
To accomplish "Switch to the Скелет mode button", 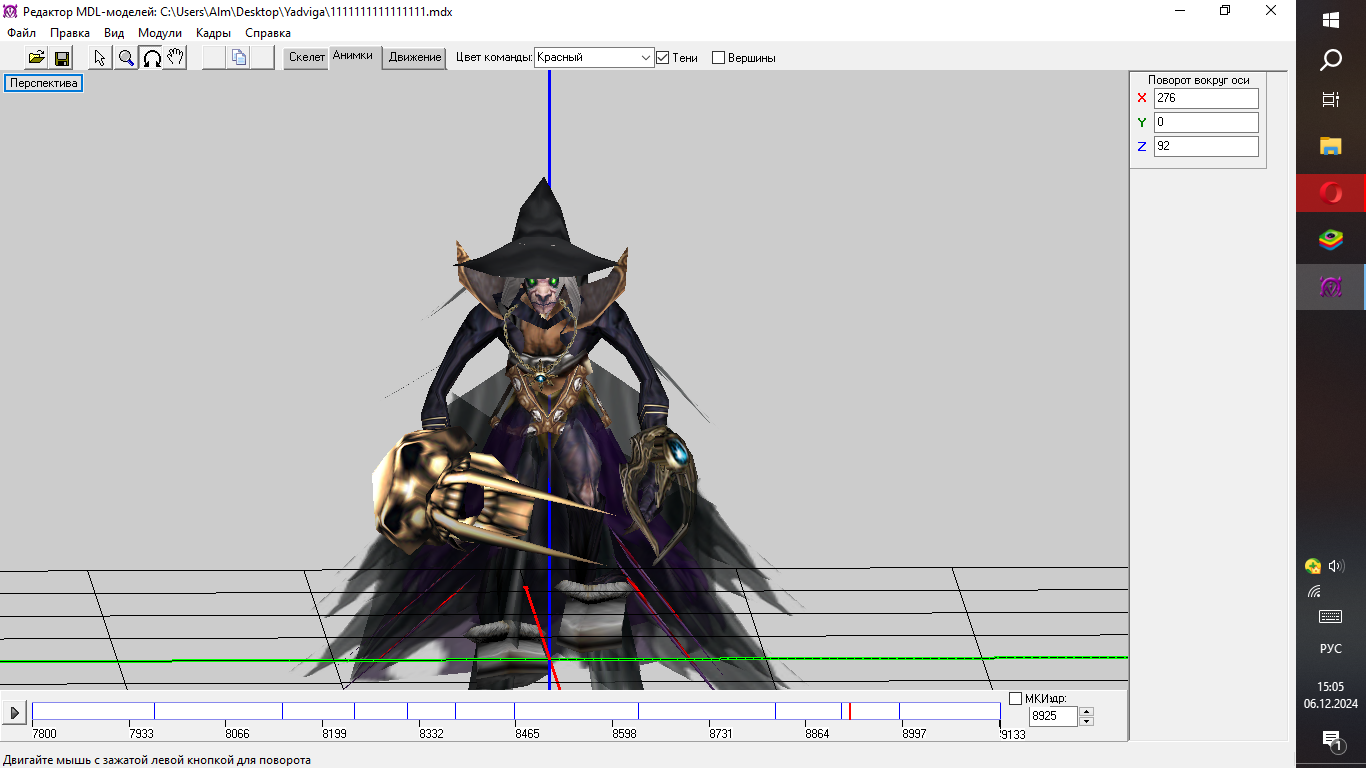I will [307, 58].
